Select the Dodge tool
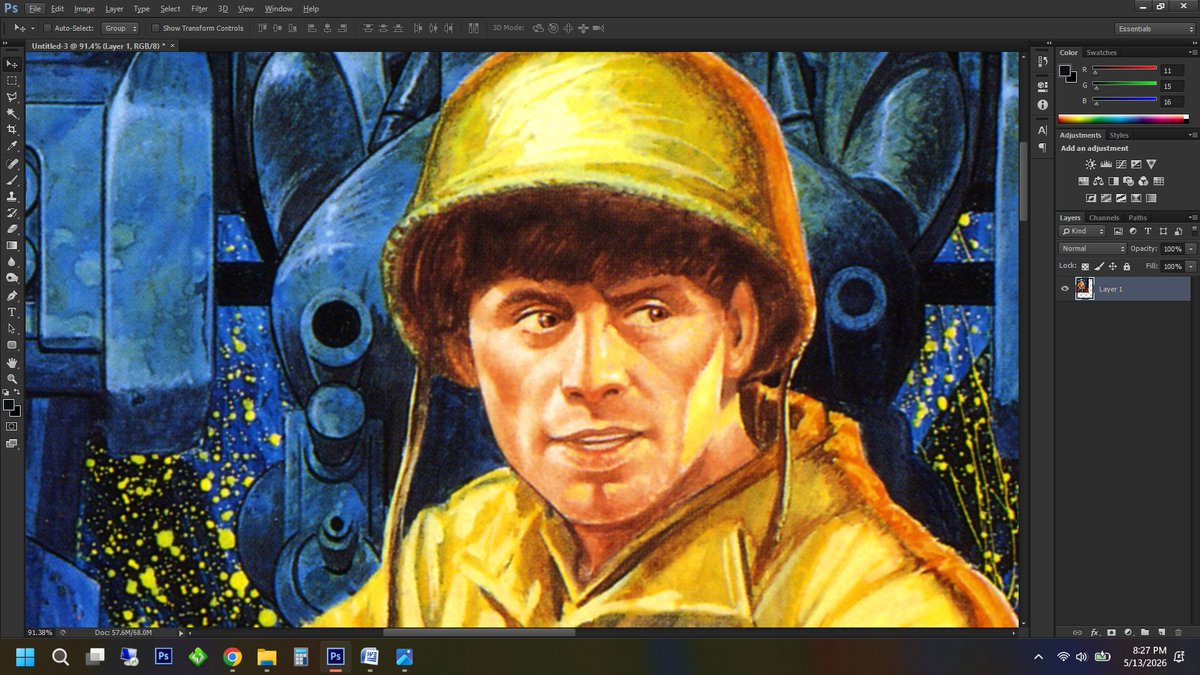Screen dimensions: 1200x675 click(12, 278)
